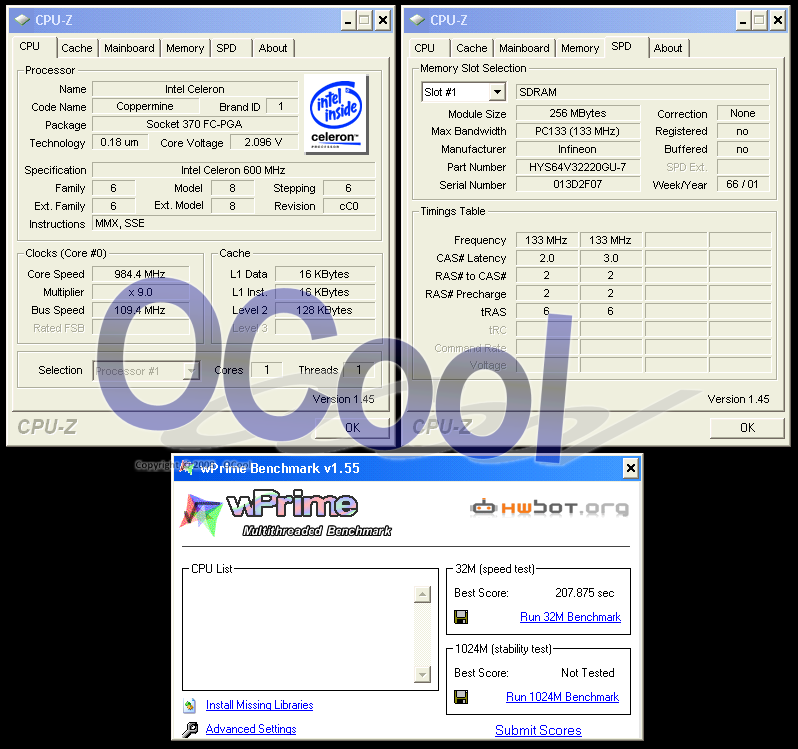
Task: Click the Part Number HYS64V32220GU-7
Action: (x=578, y=167)
